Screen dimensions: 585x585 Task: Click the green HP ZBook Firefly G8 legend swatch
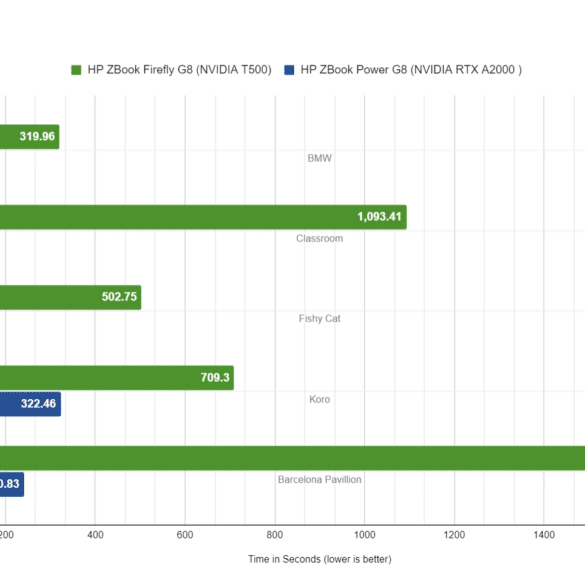click(76, 70)
